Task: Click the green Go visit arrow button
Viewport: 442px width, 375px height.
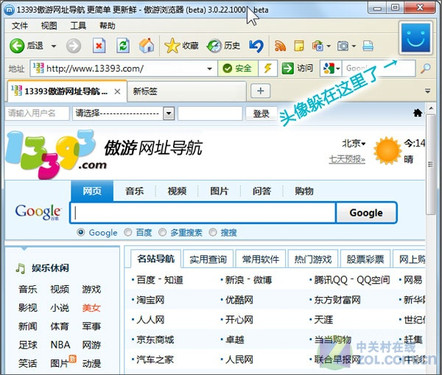Action: 287,68
